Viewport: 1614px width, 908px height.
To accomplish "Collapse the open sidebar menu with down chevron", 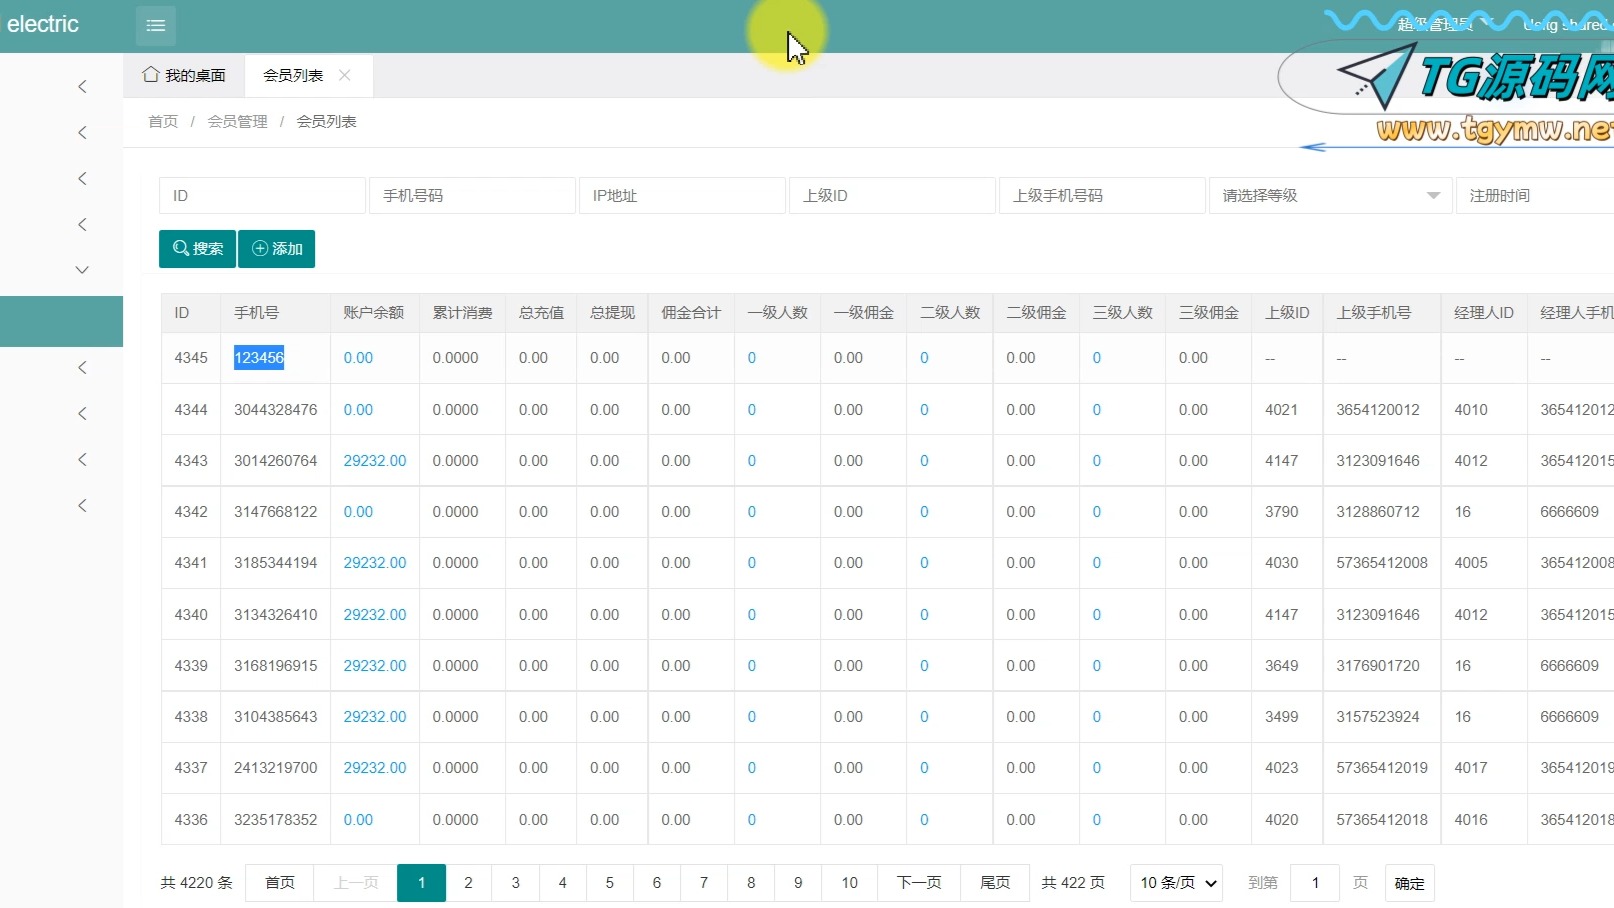I will pyautogui.click(x=82, y=270).
